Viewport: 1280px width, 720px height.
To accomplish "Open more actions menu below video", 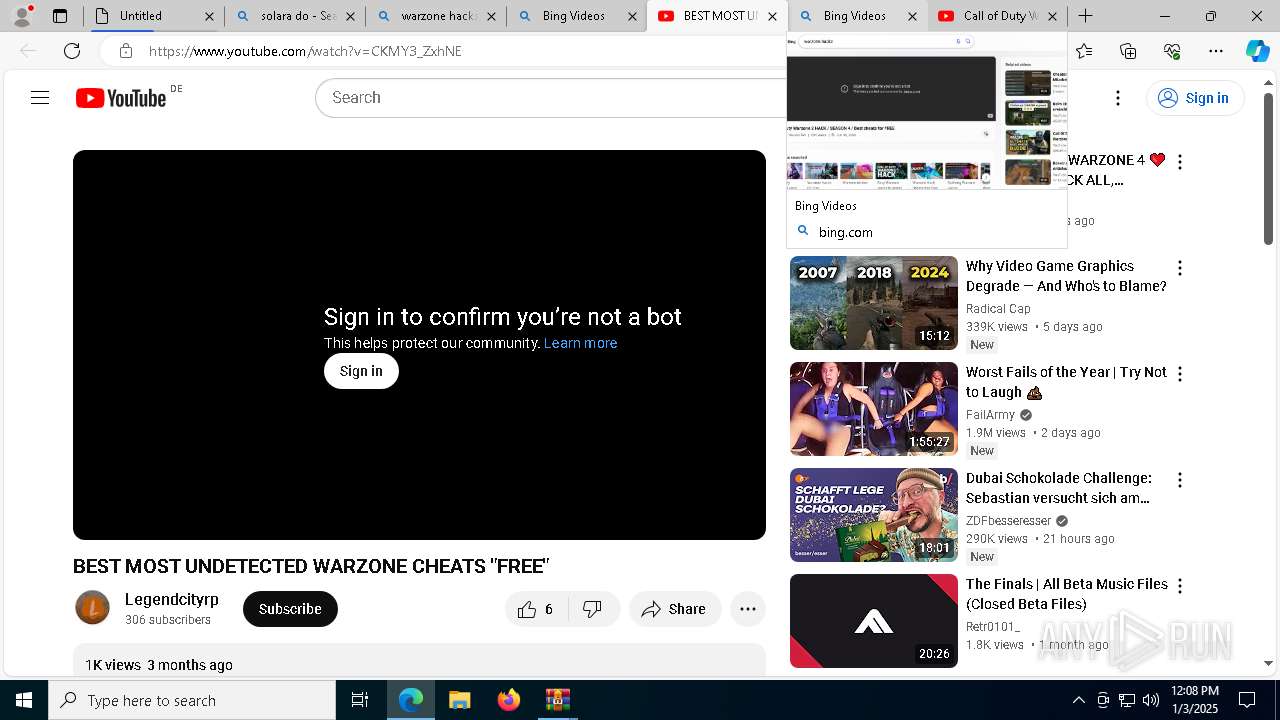I will point(747,609).
